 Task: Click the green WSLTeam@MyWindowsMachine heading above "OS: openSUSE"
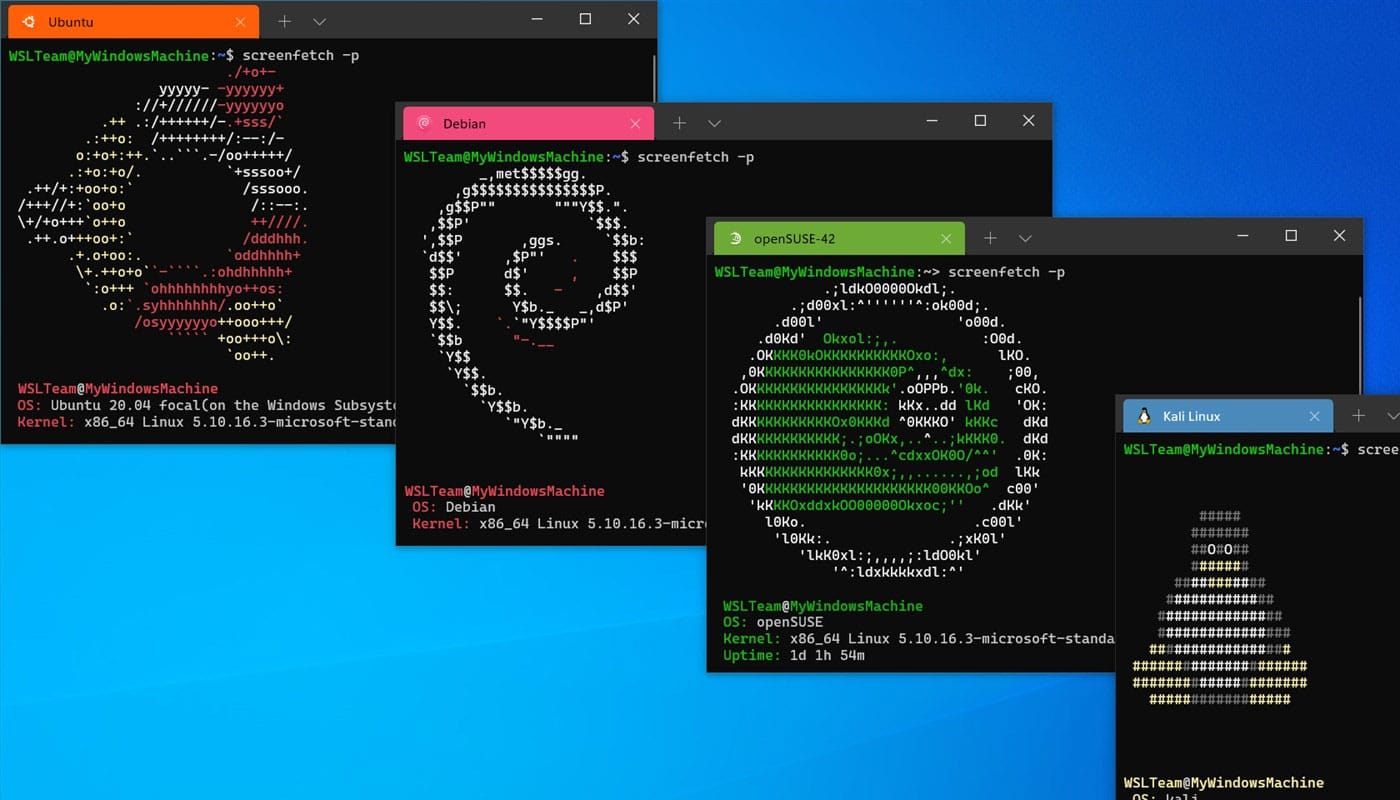coord(823,606)
